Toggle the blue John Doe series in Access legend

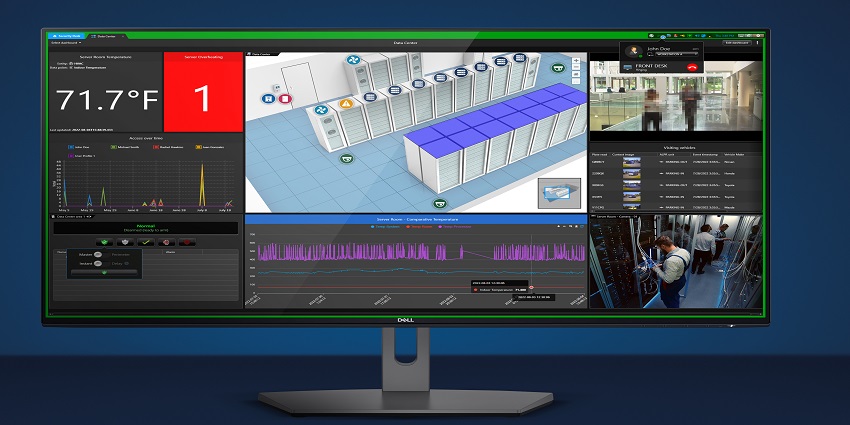[79, 147]
